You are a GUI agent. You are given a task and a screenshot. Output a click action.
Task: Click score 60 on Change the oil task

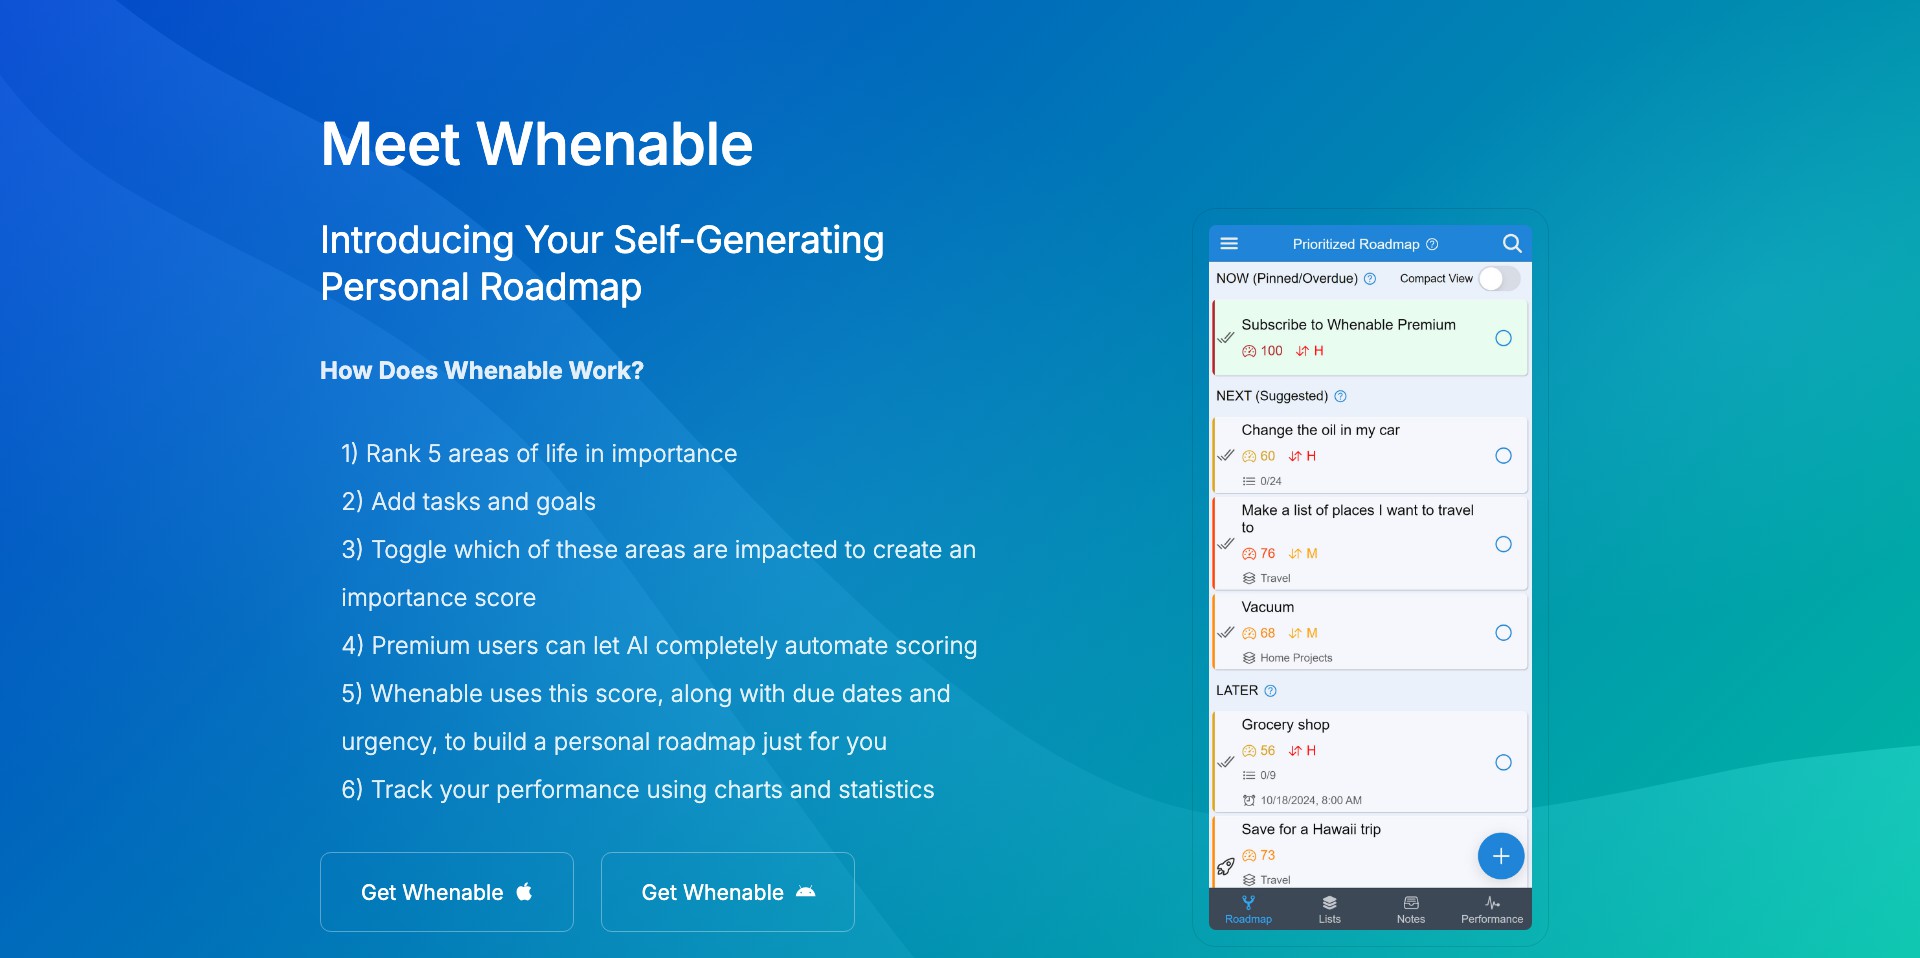1259,456
